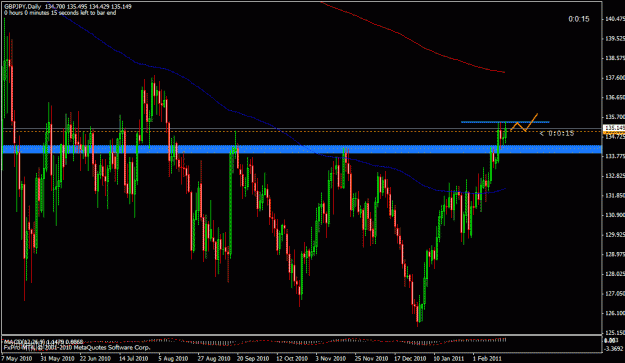Click the MACD indicator label text
This screenshot has height=363, width=625.
click(x=43, y=342)
